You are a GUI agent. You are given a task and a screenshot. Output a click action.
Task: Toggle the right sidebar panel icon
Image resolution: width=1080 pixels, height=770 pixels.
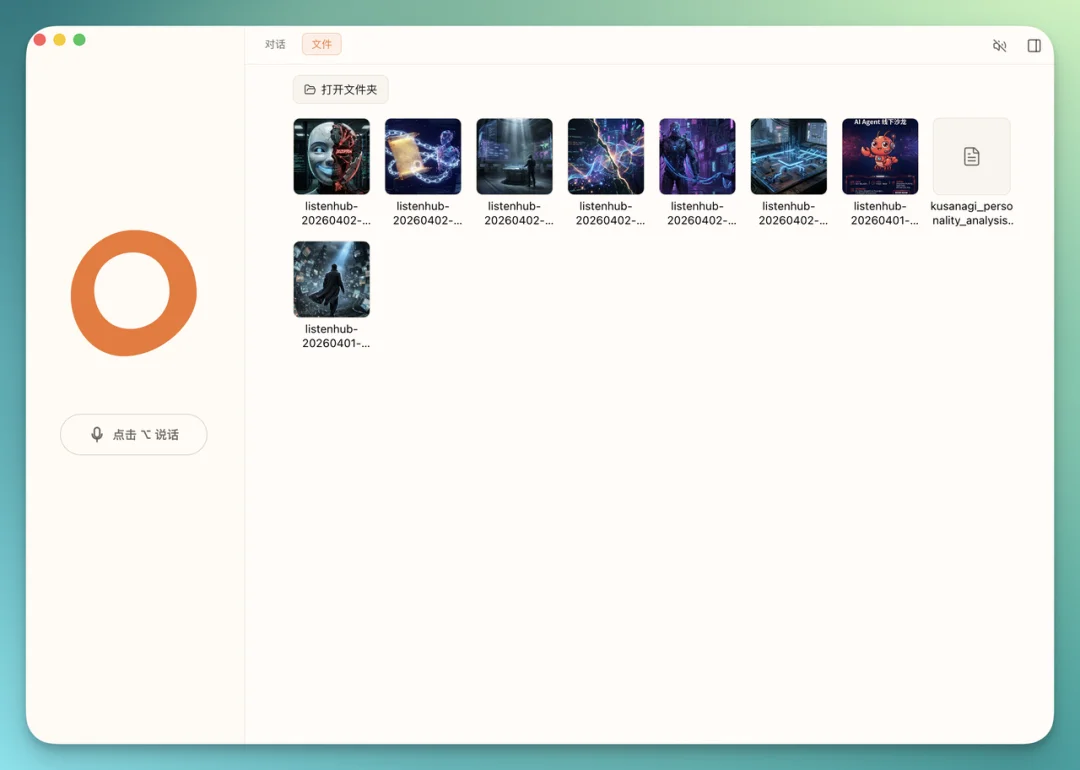pos(1034,46)
